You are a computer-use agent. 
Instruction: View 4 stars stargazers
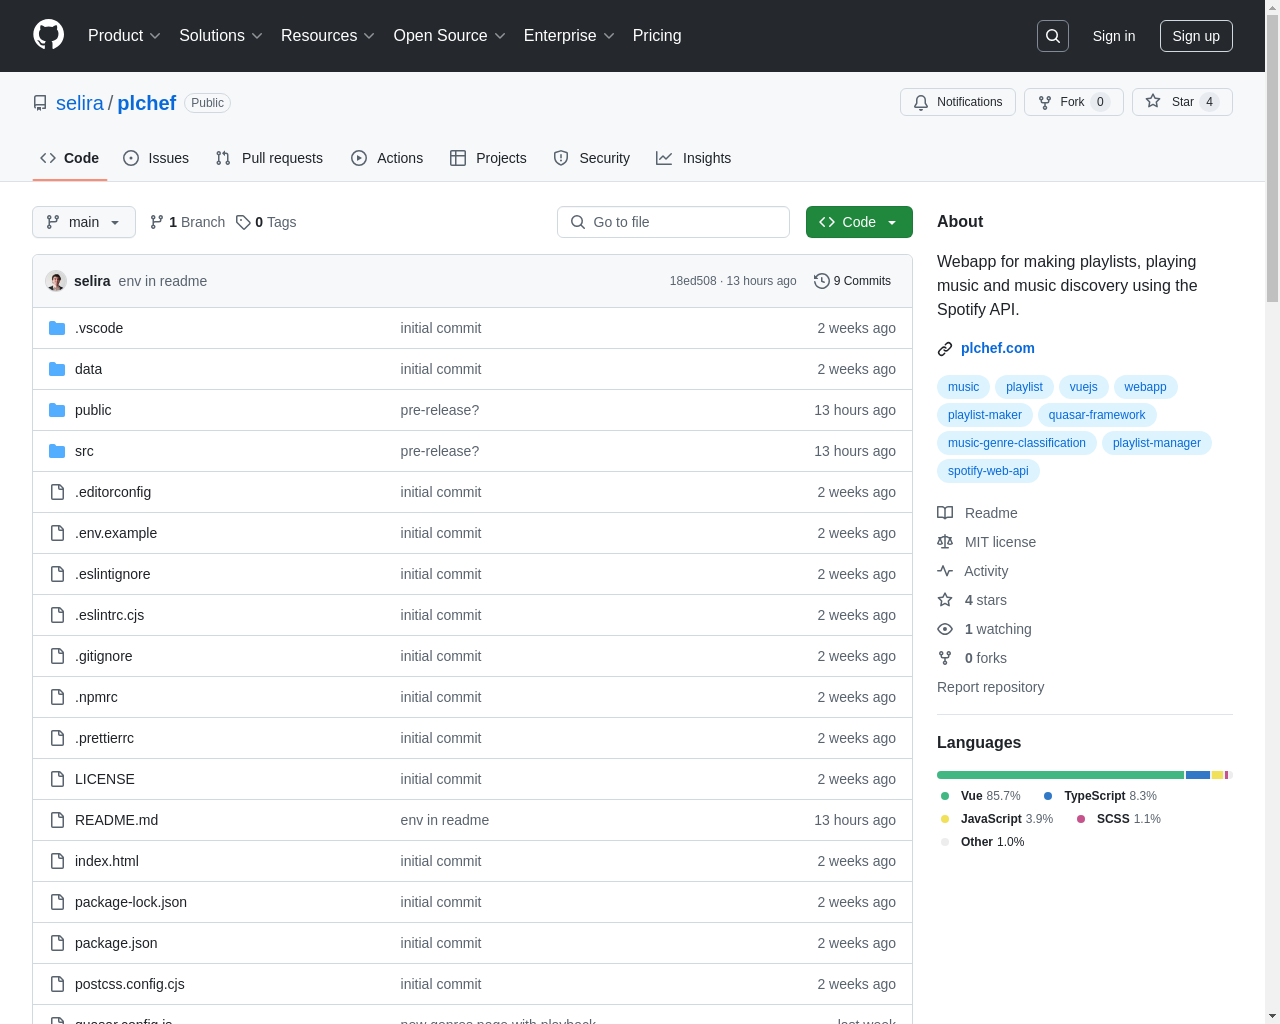pyautogui.click(x=972, y=600)
